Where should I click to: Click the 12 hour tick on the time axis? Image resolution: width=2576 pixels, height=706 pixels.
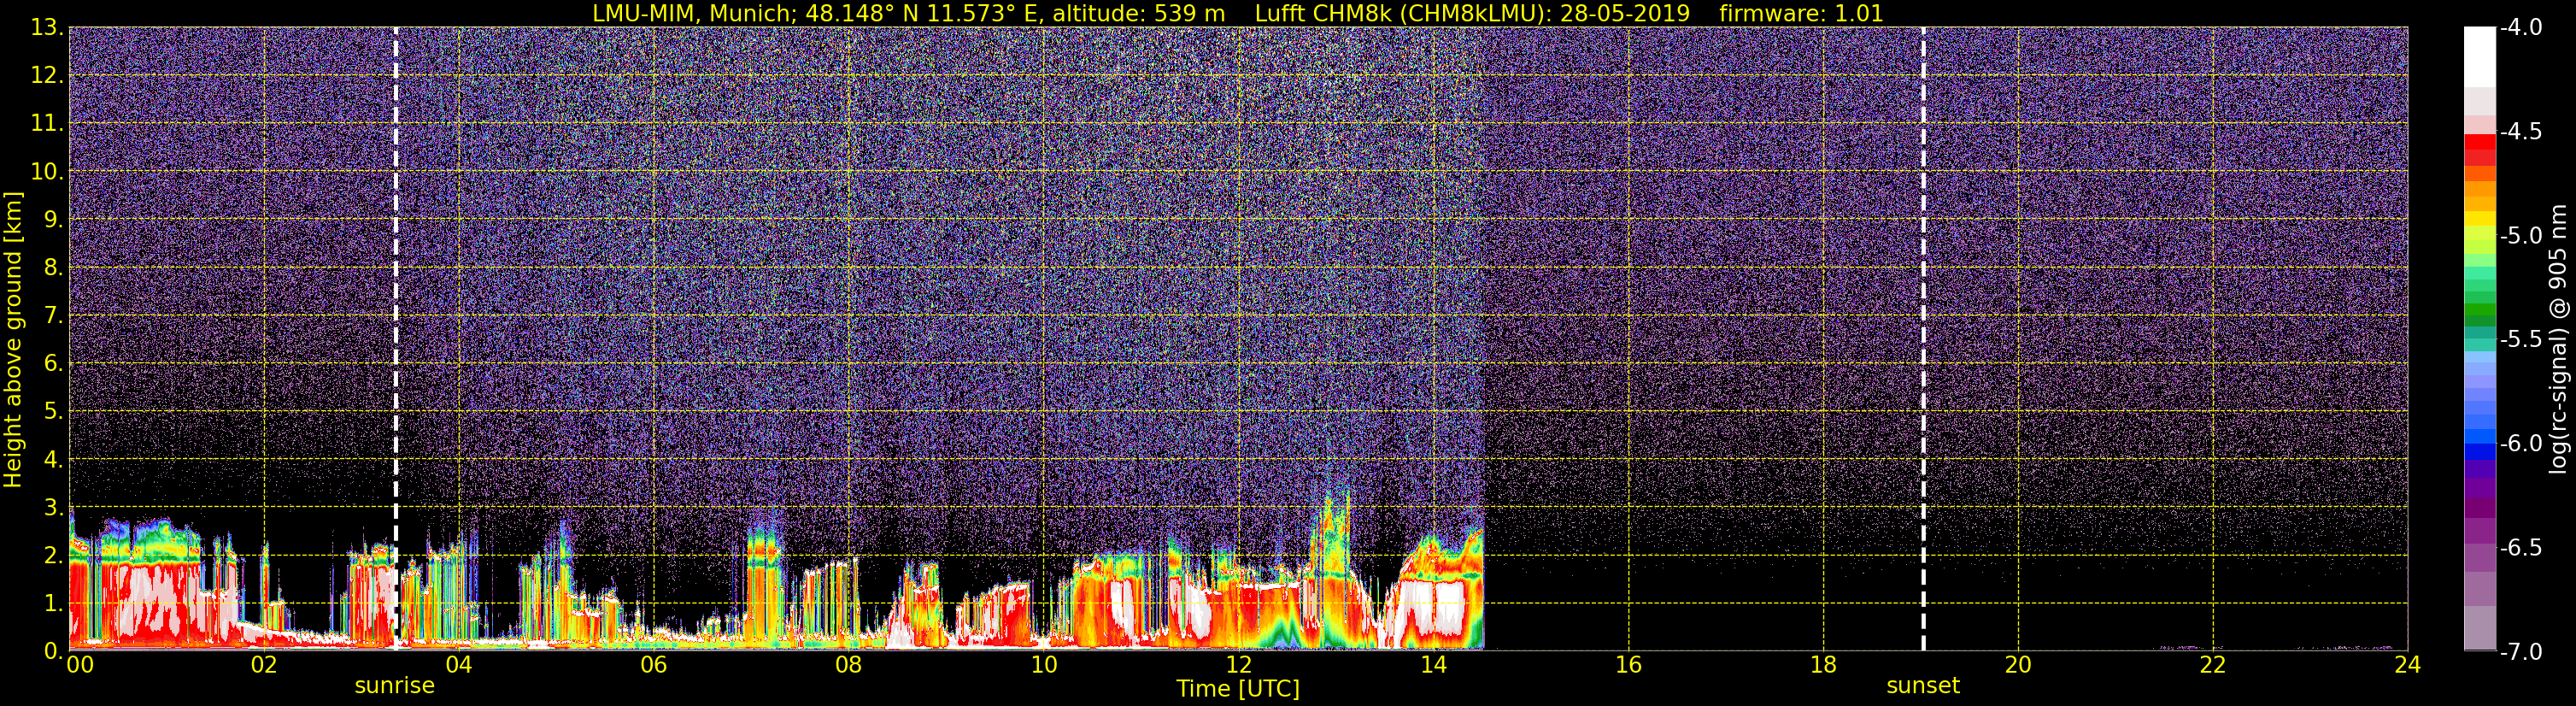1238,666
